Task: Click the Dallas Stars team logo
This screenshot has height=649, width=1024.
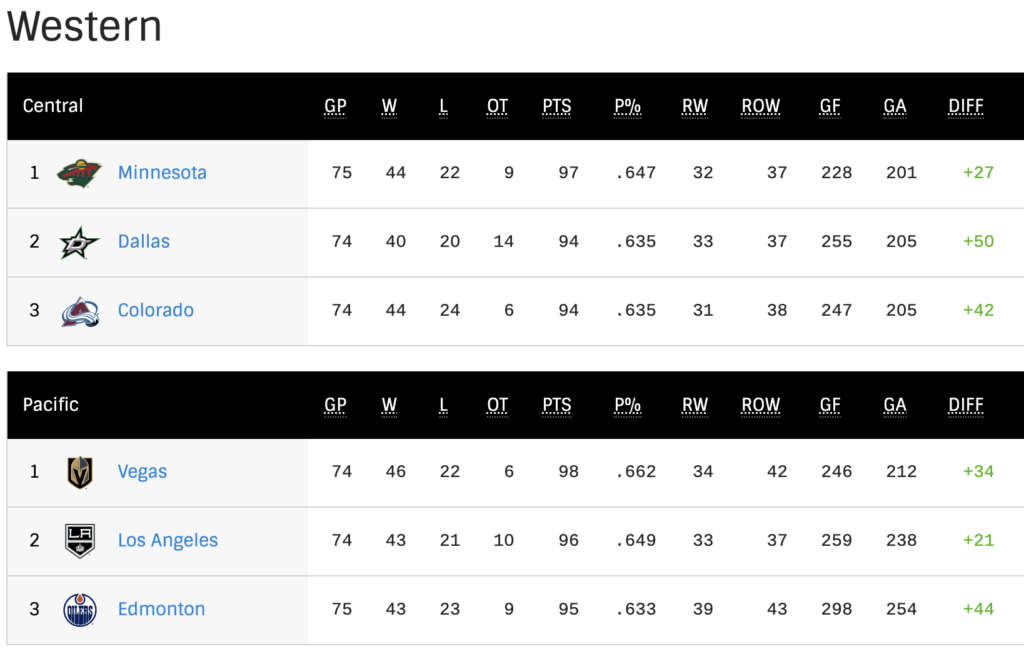Action: pyautogui.click(x=79, y=242)
